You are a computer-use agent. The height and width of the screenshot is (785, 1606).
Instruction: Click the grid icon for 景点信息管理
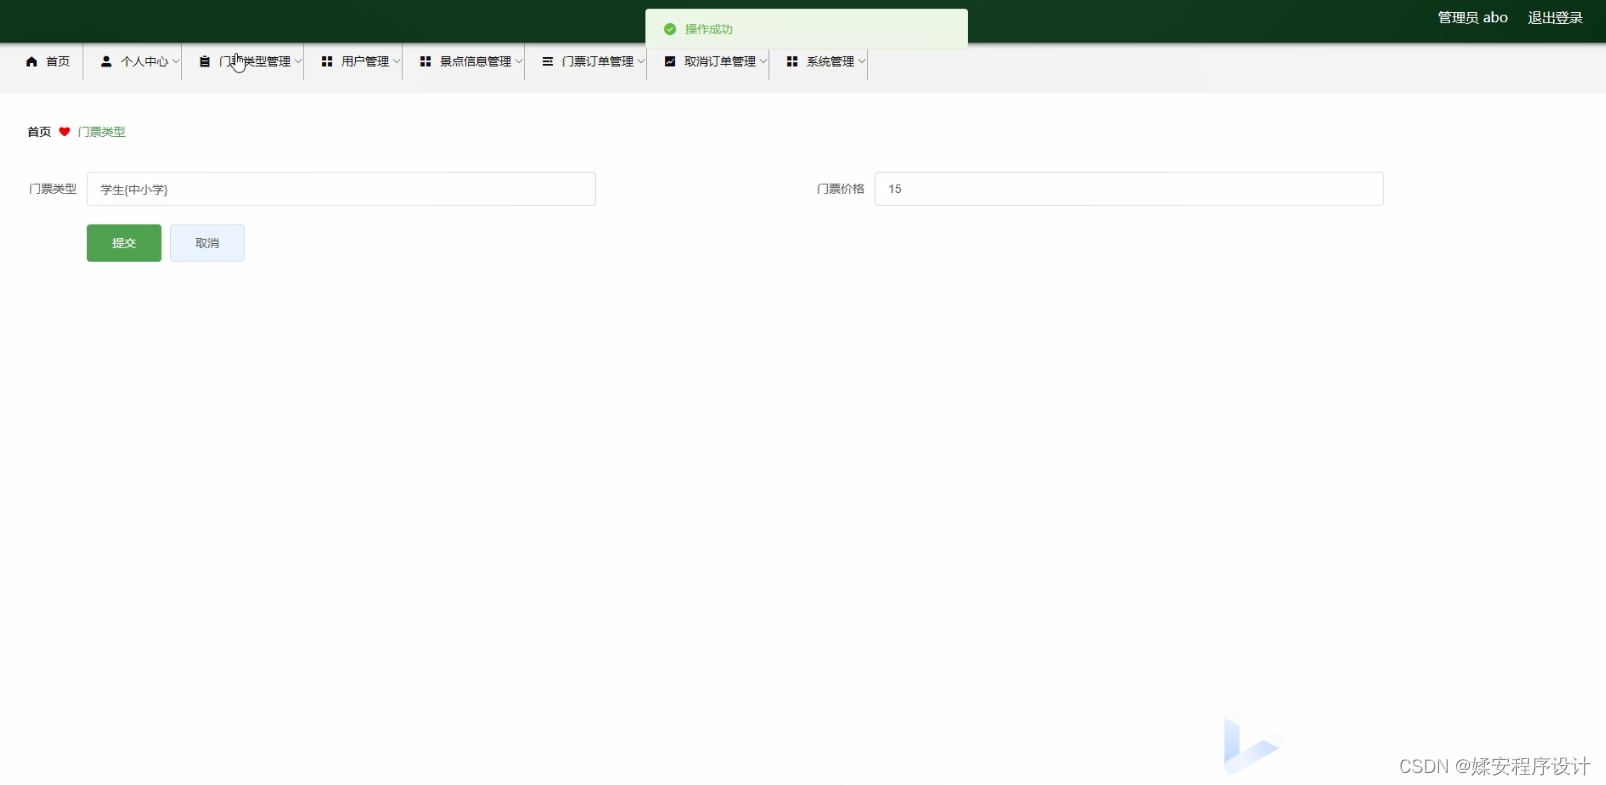point(425,62)
